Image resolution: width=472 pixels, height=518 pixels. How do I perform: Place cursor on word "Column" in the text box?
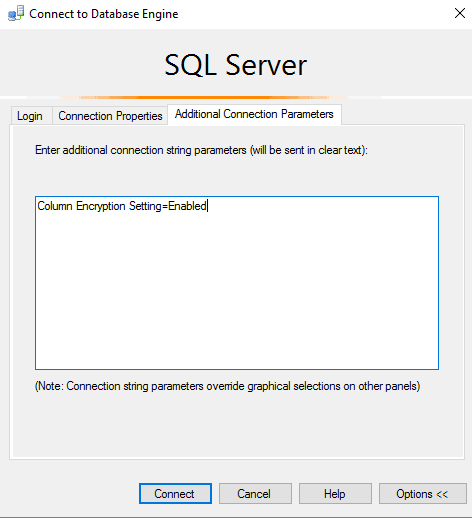55,206
